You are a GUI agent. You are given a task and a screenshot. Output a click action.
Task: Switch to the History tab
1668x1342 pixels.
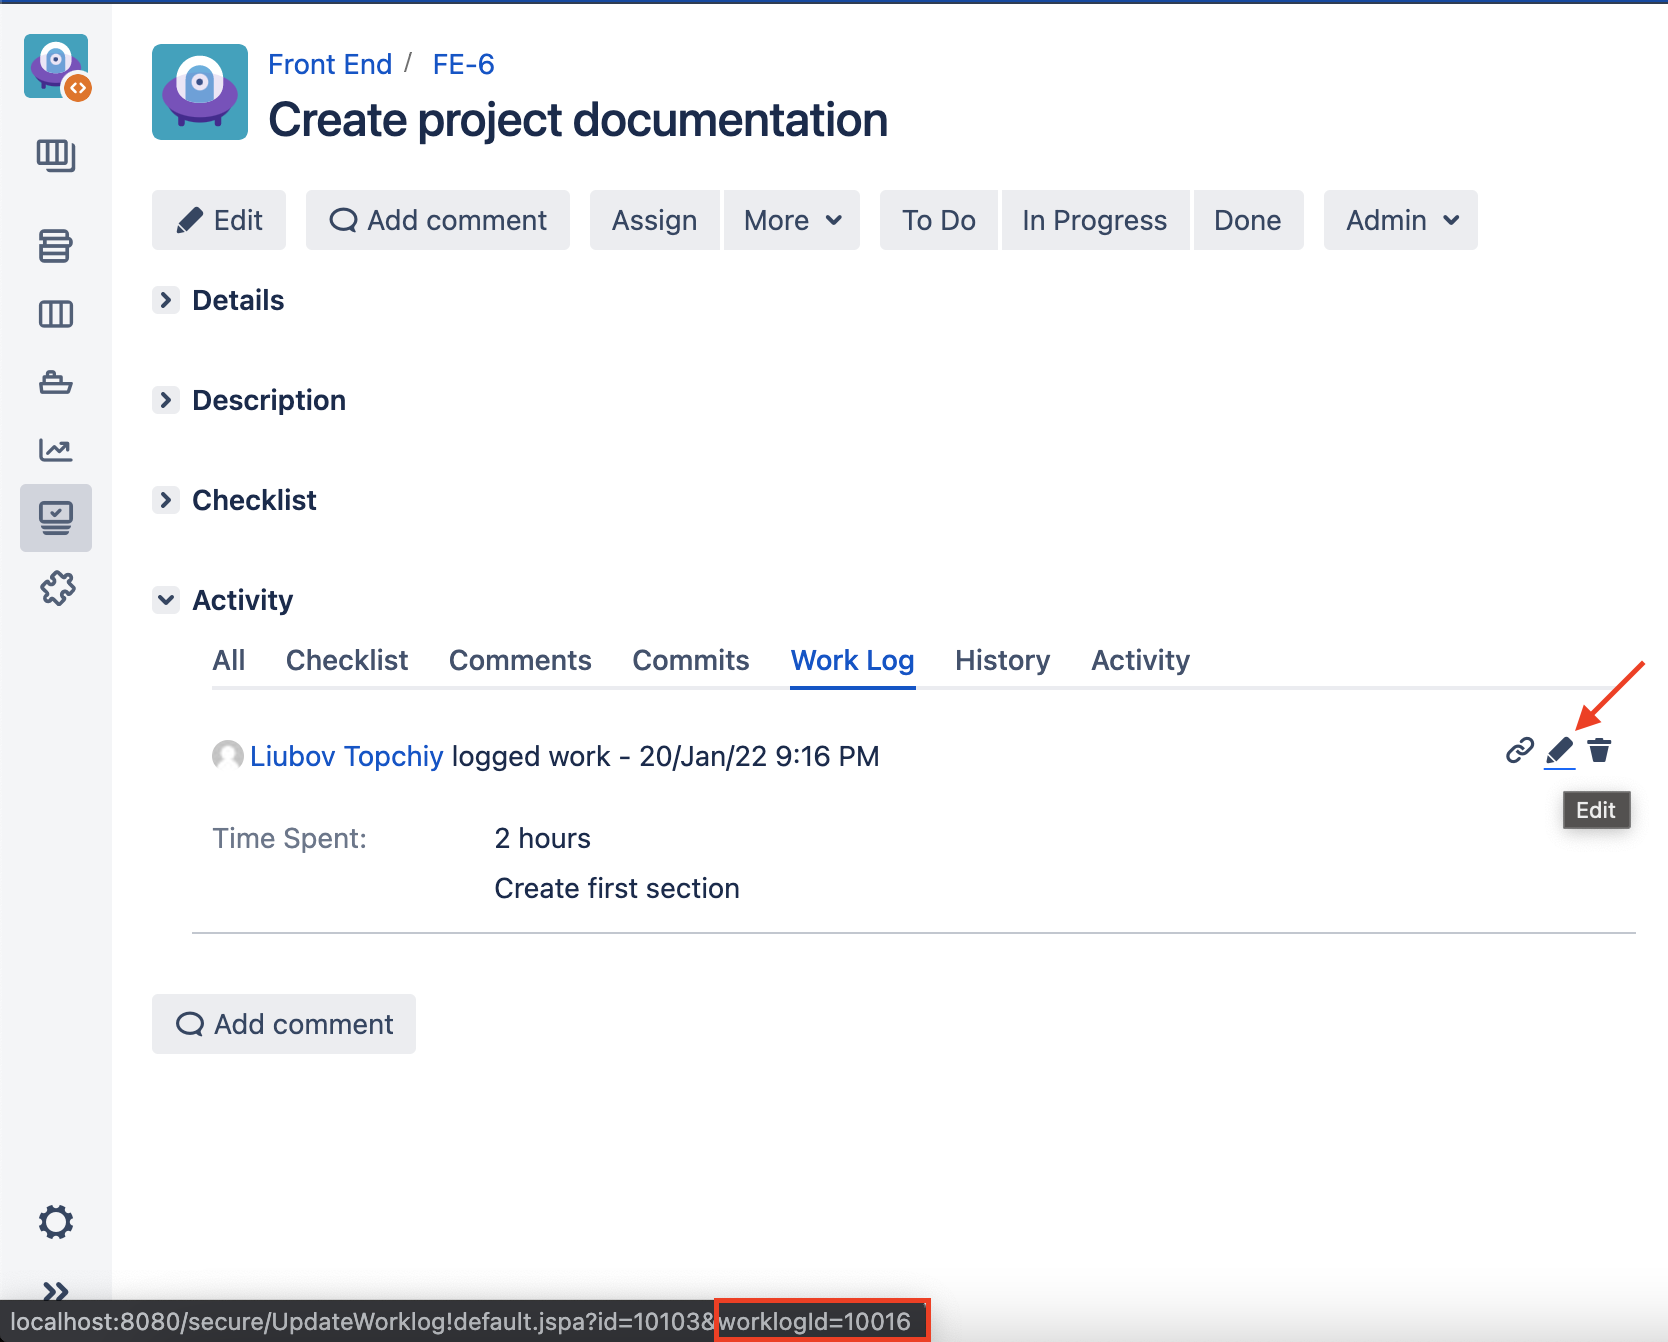pyautogui.click(x=1002, y=660)
